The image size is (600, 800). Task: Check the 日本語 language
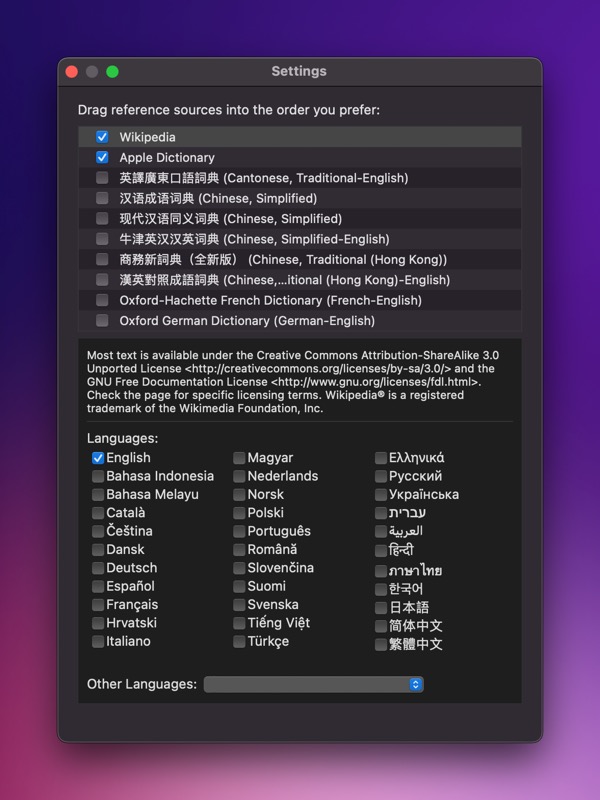(381, 608)
